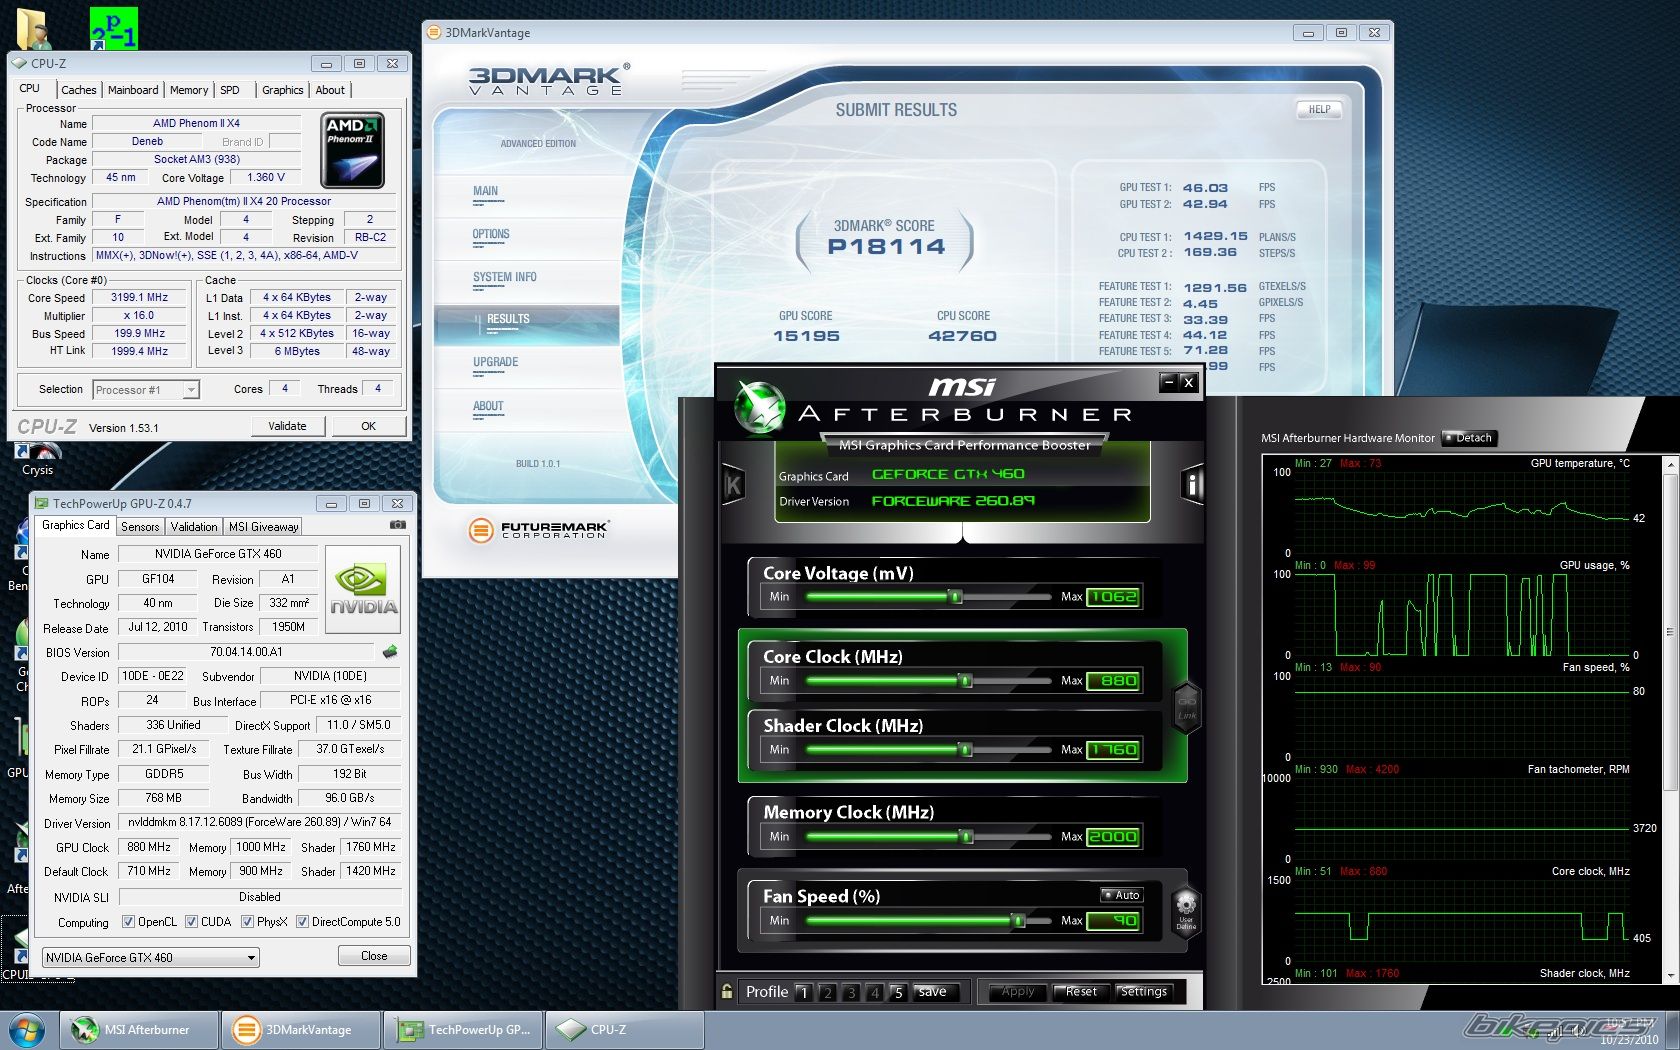Open the NVIDIA GeForce GTX 460 dropdown
This screenshot has height=1050, width=1680.
pos(151,957)
